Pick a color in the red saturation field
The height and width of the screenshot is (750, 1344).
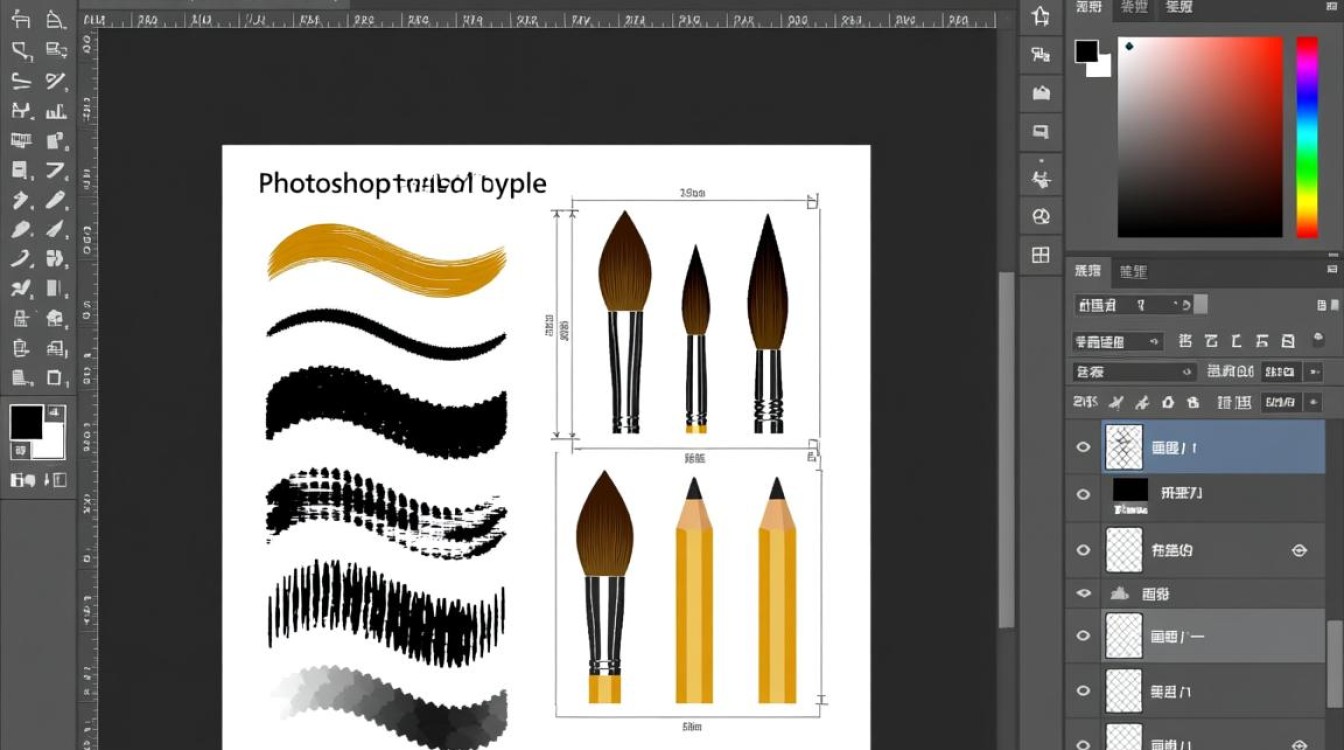[x=1199, y=137]
